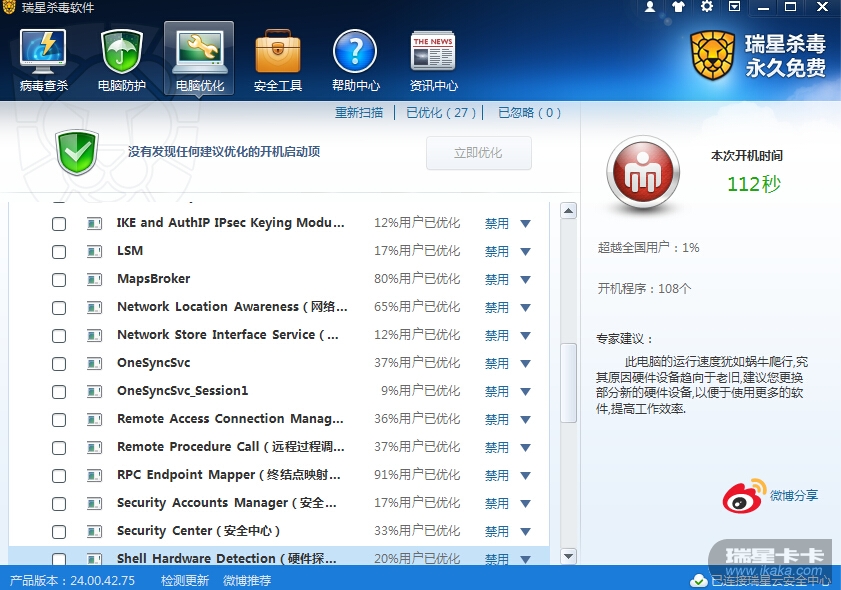Click the service icon beside Network Location Awareness
The image size is (841, 590).
94,307
